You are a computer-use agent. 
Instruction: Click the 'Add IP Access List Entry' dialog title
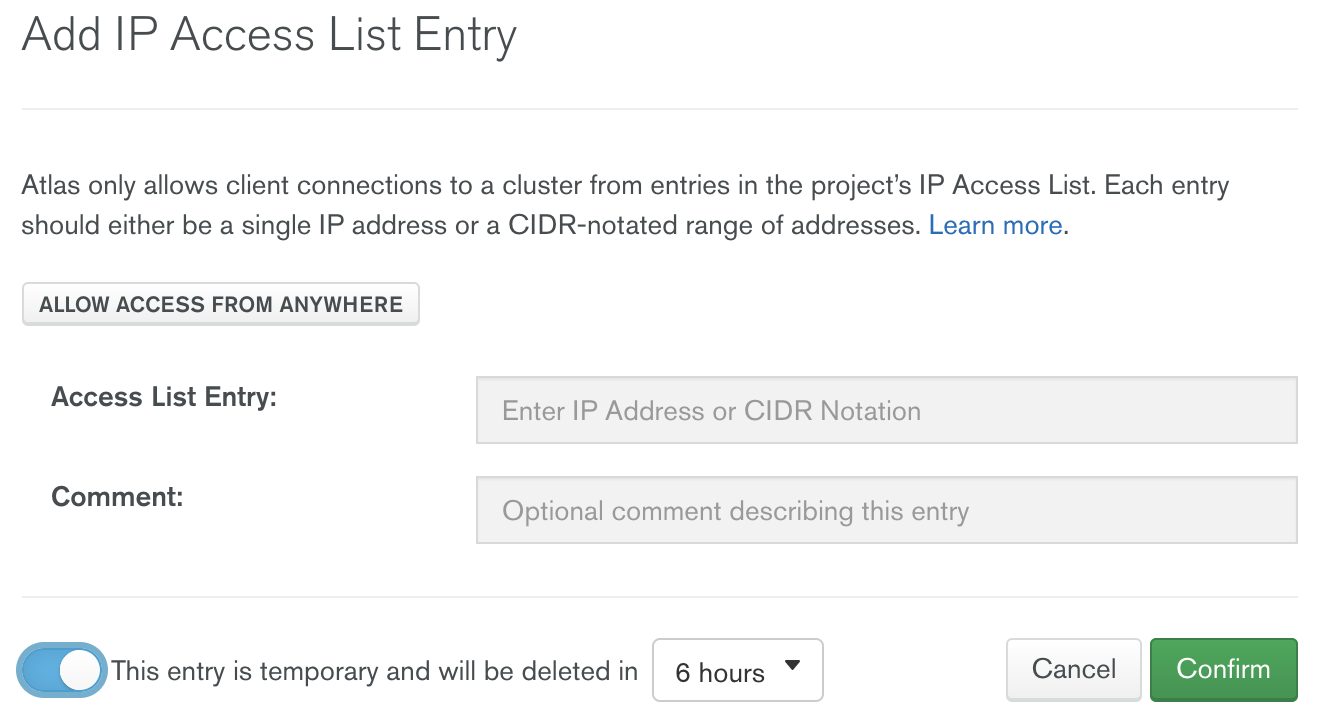(269, 36)
